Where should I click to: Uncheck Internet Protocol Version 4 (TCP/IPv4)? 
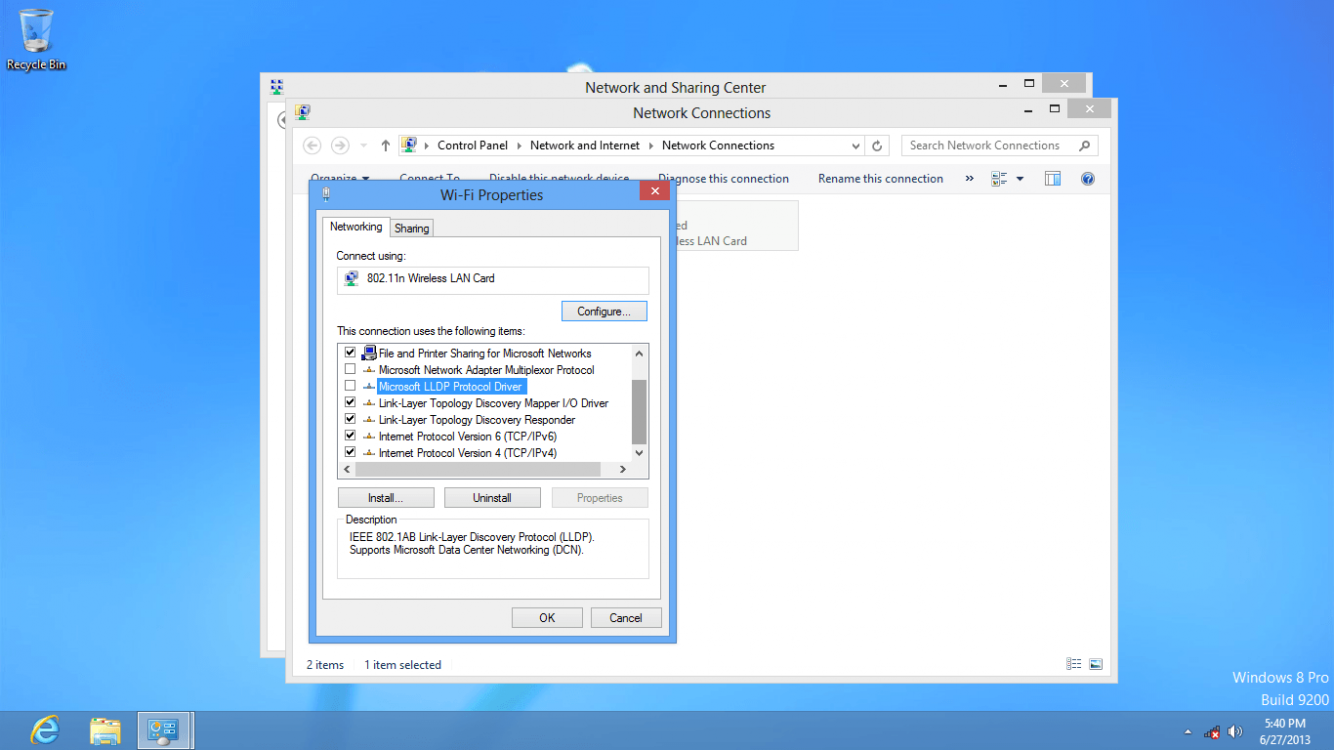pos(350,453)
